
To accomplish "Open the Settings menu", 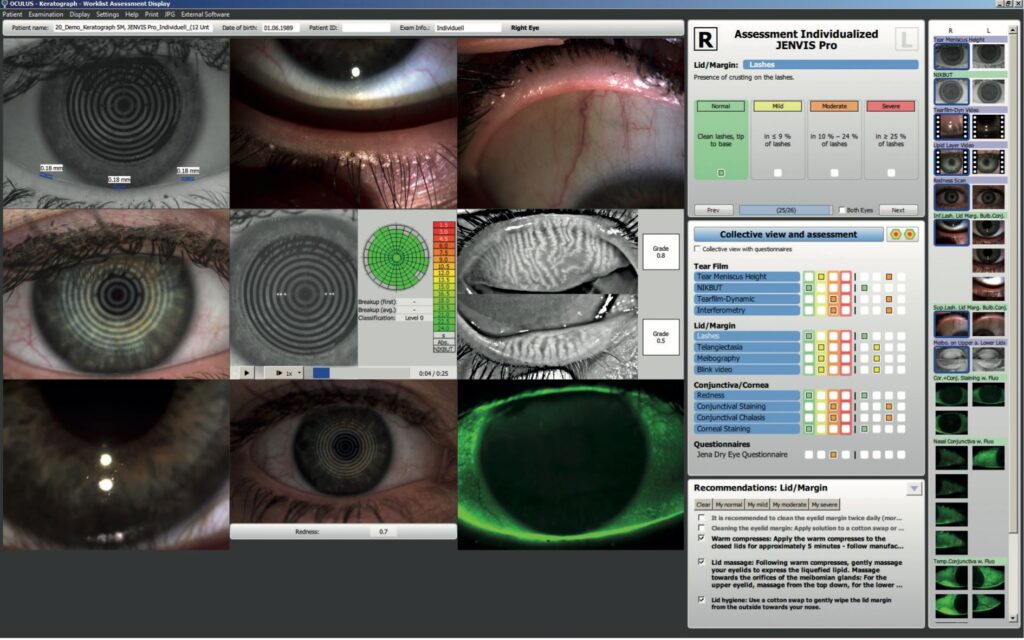I will 107,14.
